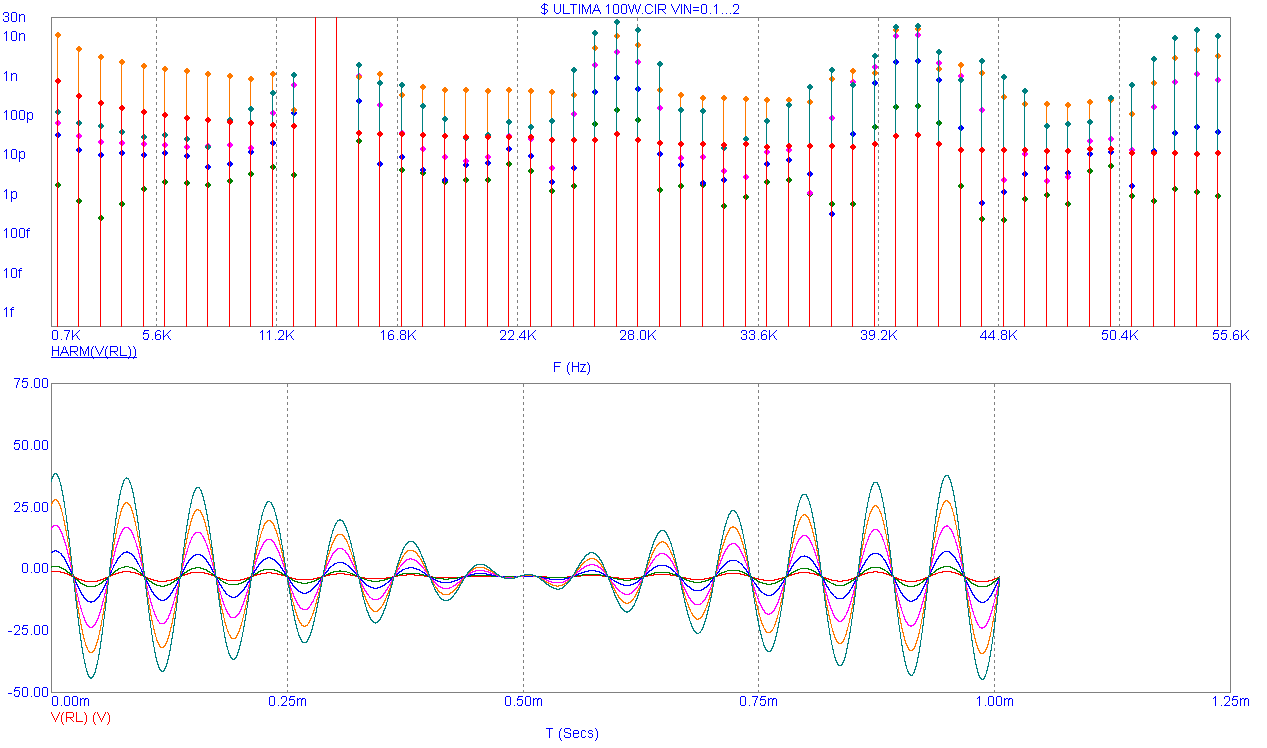Click the 'F (Hz)' frequency axis title
Image resolution: width=1267 pixels, height=748 pixels.
tap(572, 367)
